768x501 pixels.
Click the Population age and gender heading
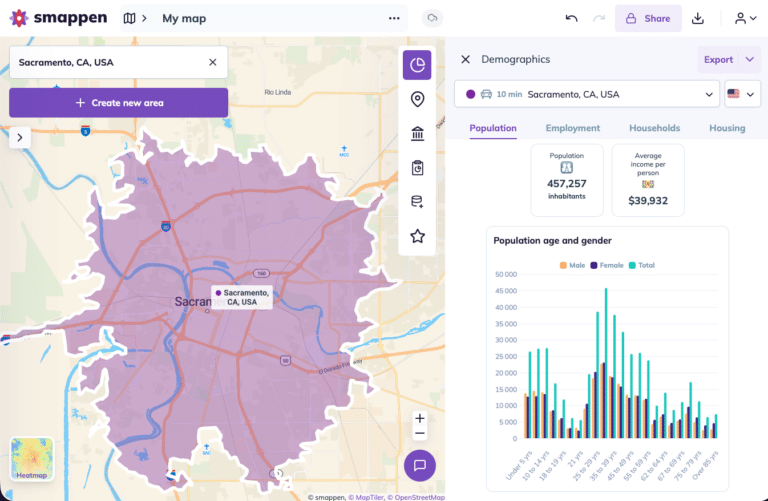(552, 240)
